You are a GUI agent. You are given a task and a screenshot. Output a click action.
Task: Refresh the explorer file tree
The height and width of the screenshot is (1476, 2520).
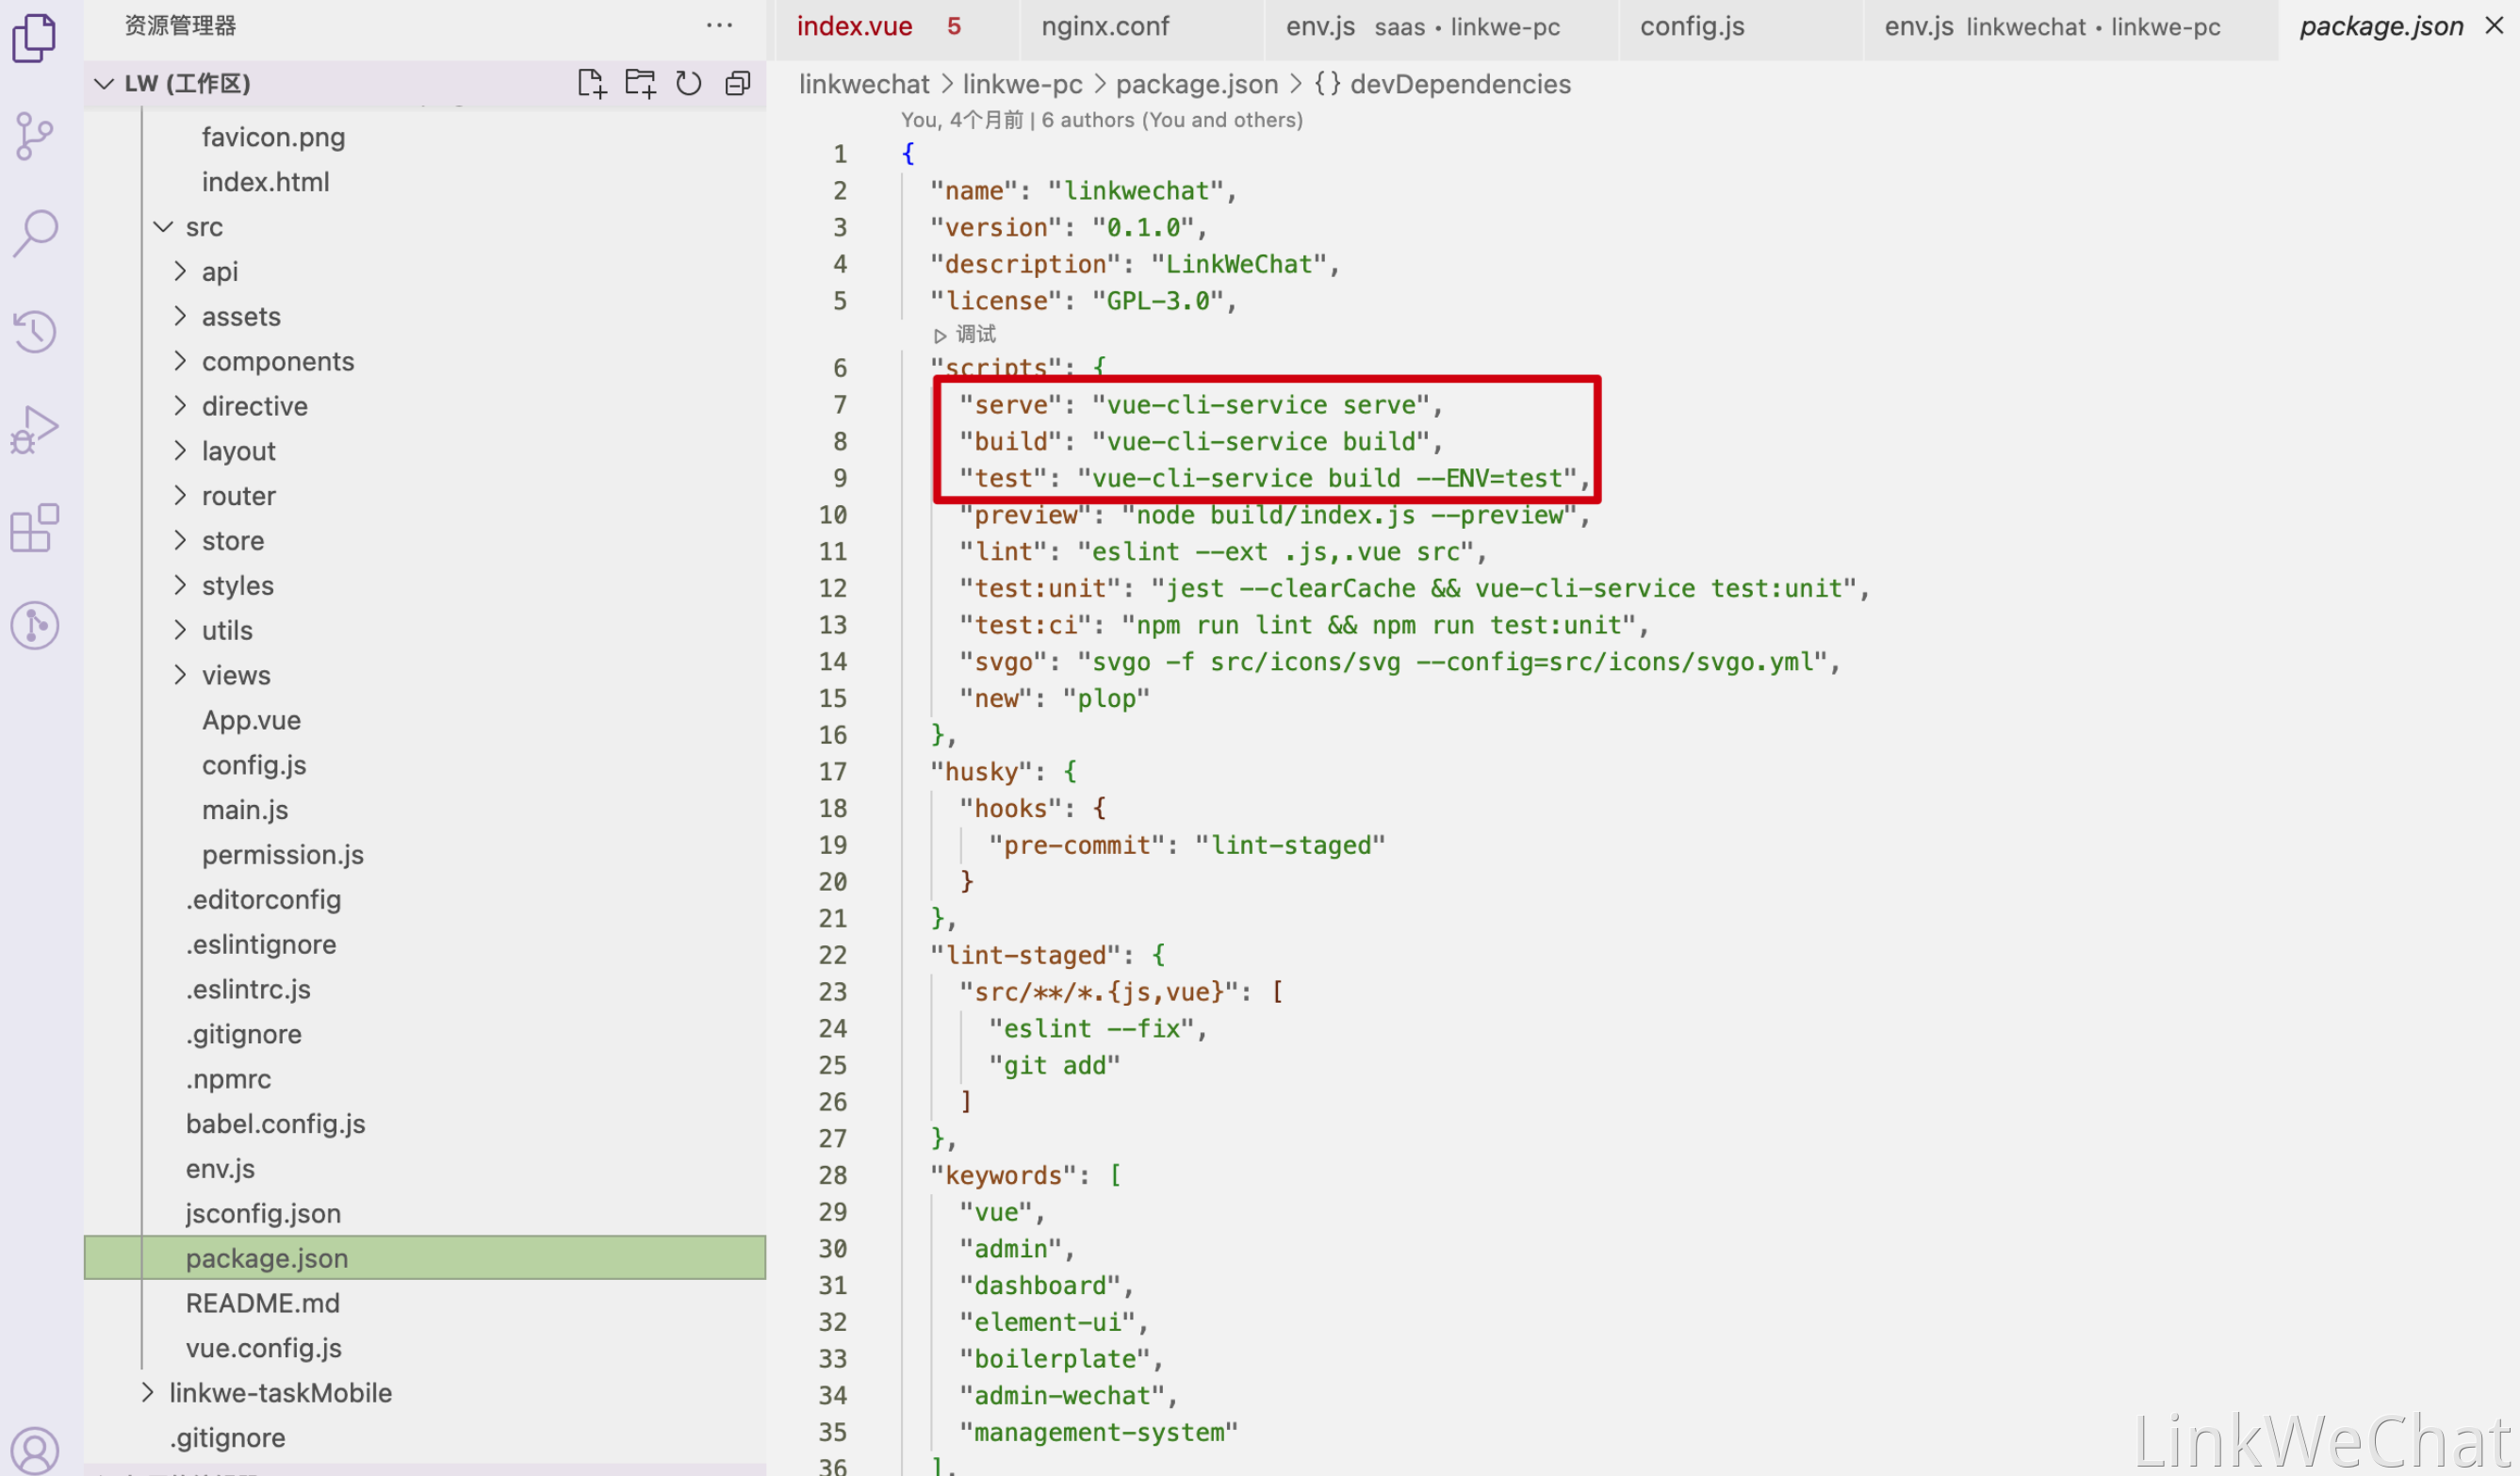[x=689, y=83]
